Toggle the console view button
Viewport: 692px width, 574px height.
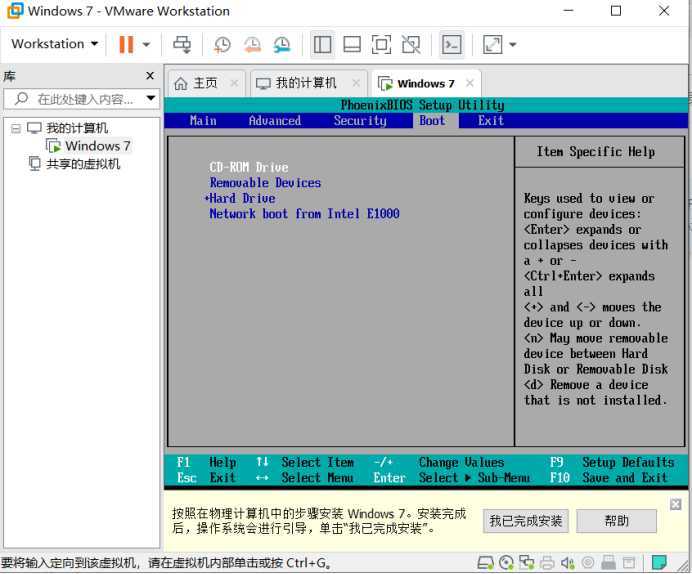click(452, 44)
